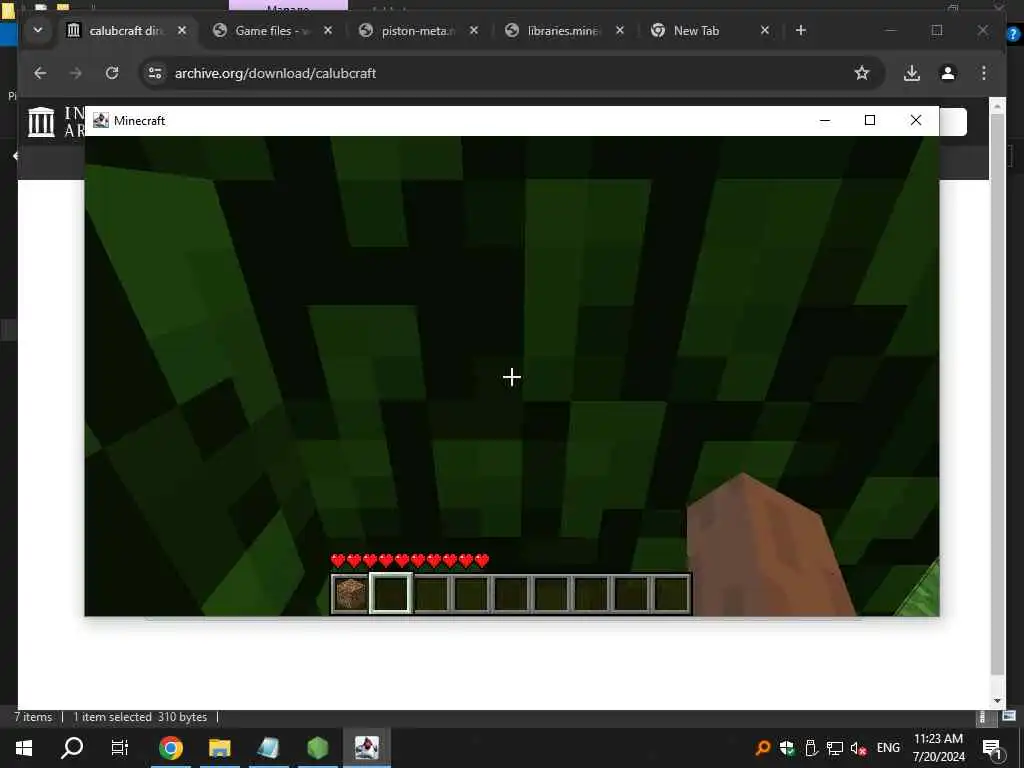Open a new browser tab with plus

801,30
